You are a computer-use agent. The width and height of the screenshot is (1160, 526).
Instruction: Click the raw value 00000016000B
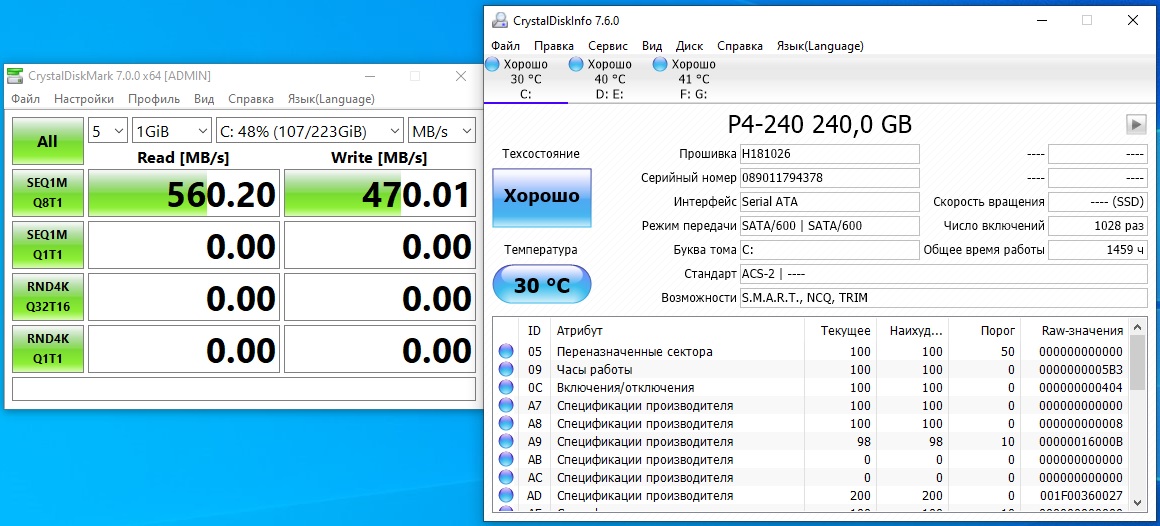(x=1081, y=442)
